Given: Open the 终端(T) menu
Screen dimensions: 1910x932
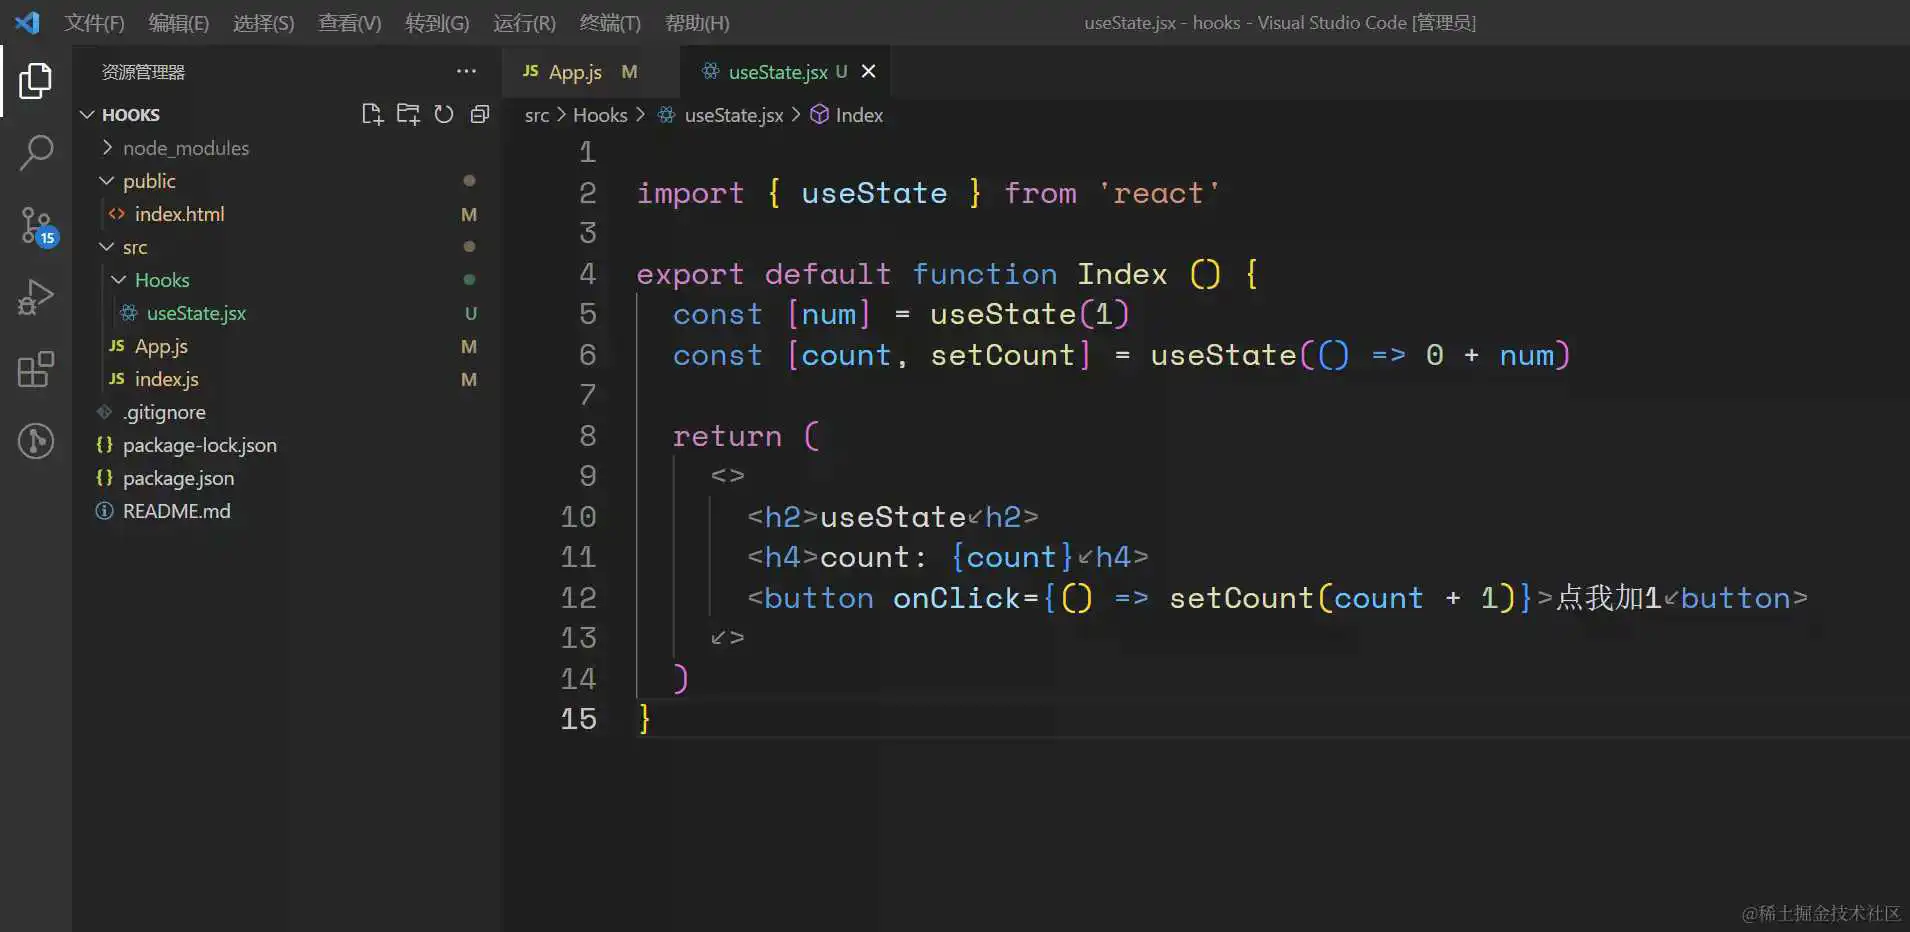Looking at the screenshot, I should (610, 22).
